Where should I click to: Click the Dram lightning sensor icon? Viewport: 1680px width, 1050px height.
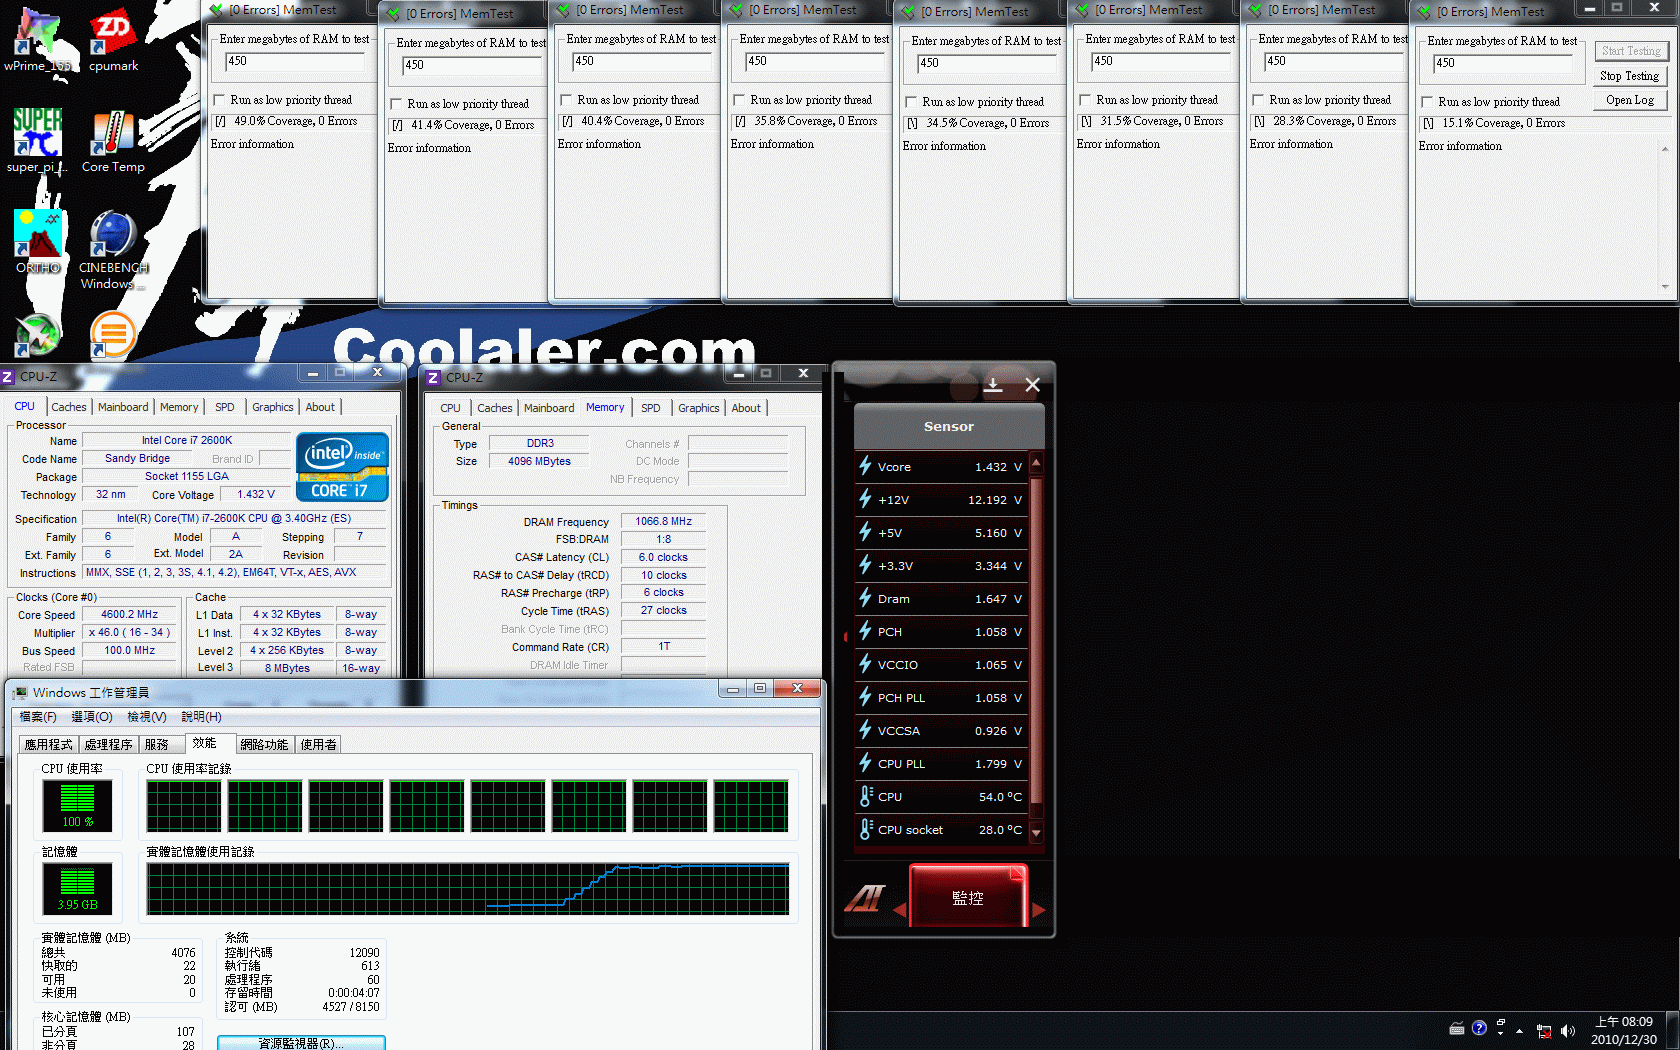click(x=865, y=598)
